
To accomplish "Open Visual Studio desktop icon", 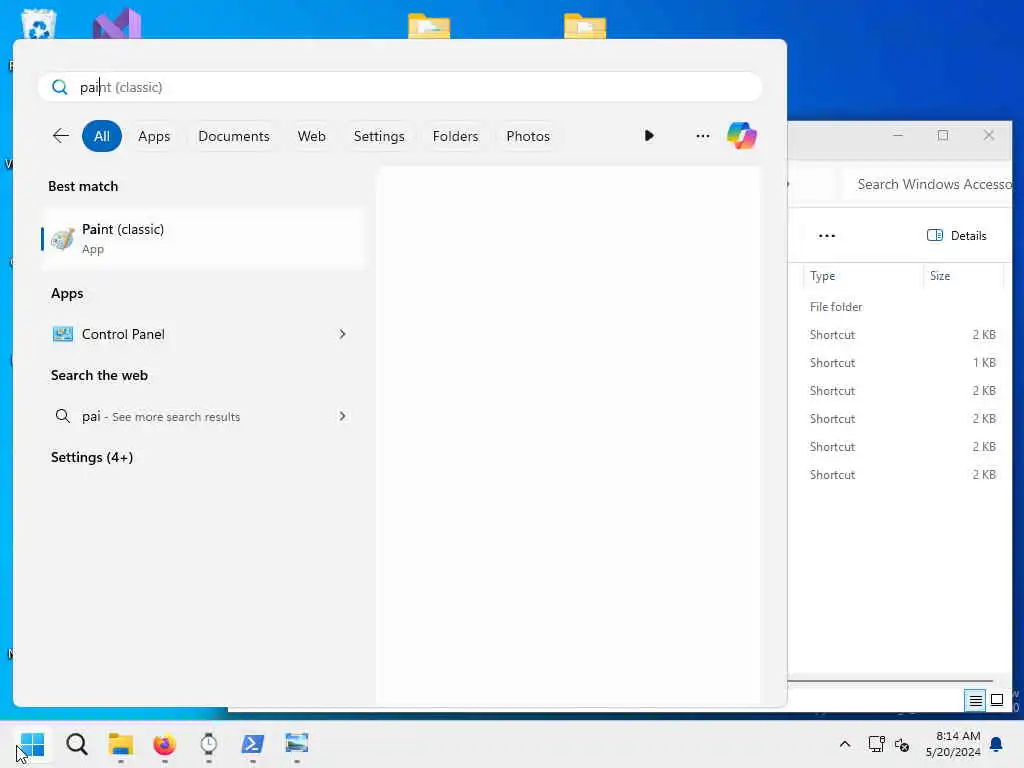I will (x=117, y=24).
